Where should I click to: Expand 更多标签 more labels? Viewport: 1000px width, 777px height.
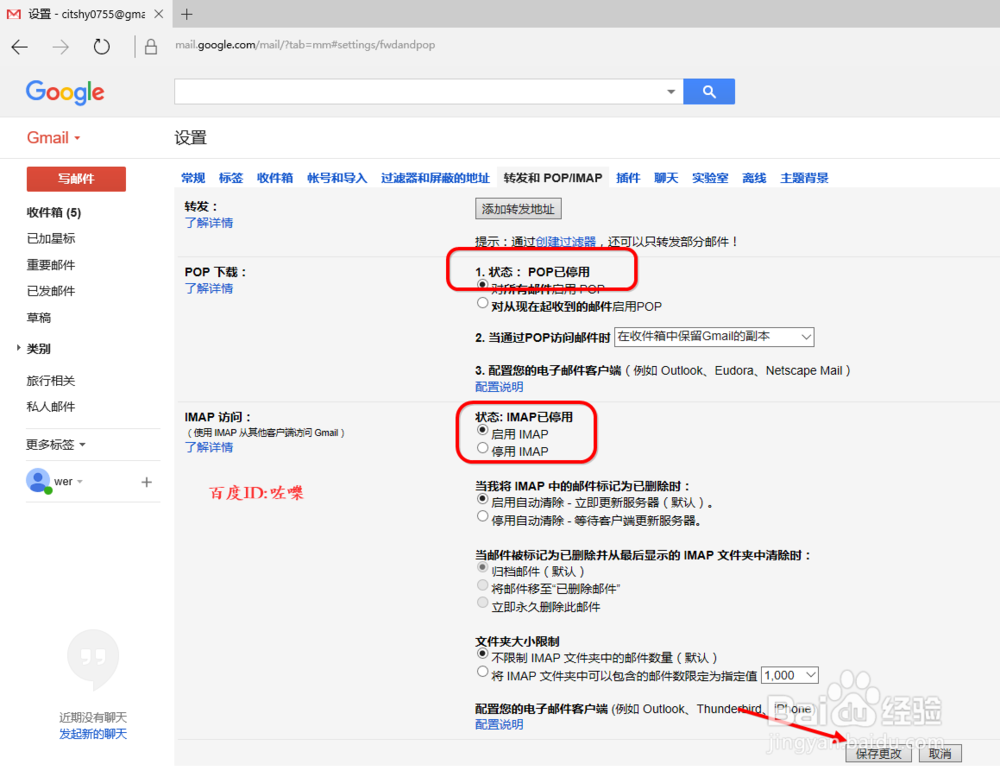[x=55, y=445]
